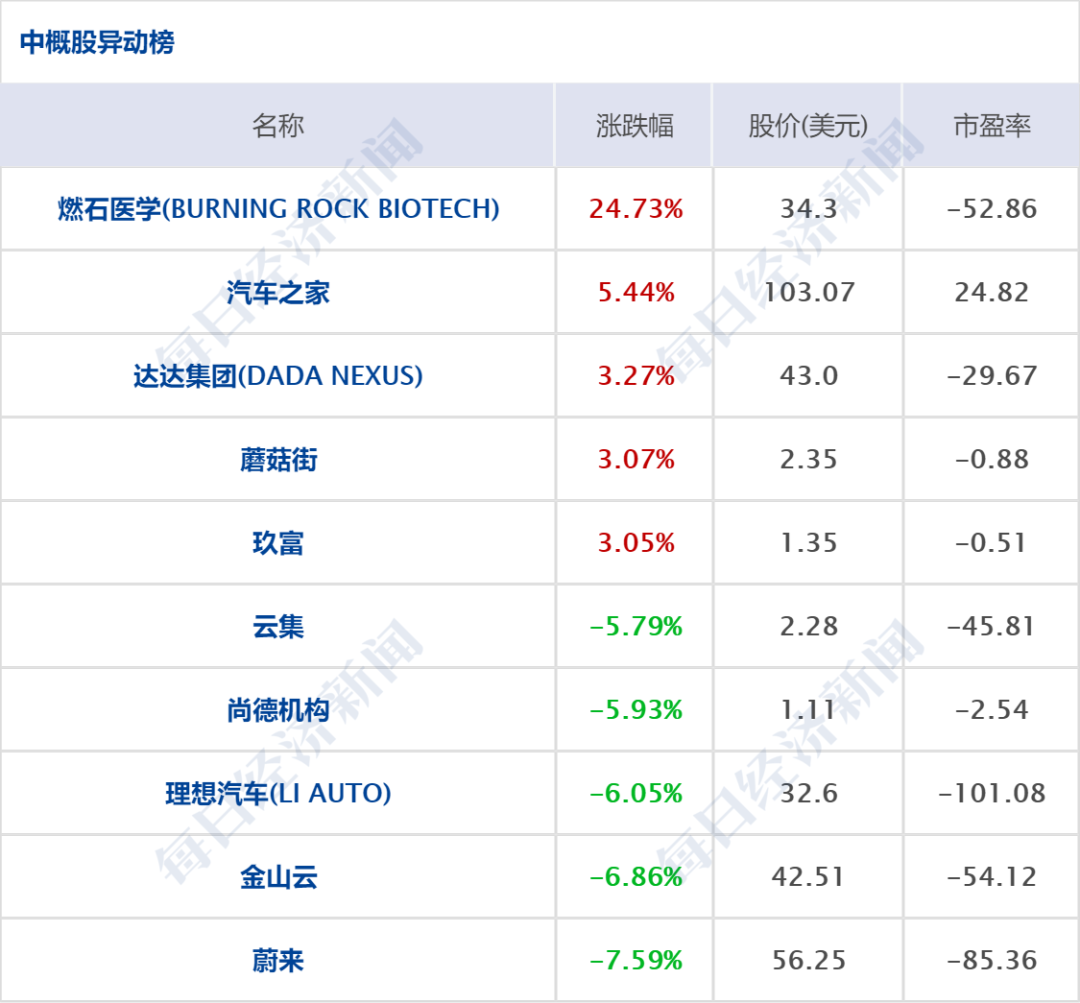Click the 市盈率 column header
Screen dimensions: 1080x1003
[x=991, y=126]
